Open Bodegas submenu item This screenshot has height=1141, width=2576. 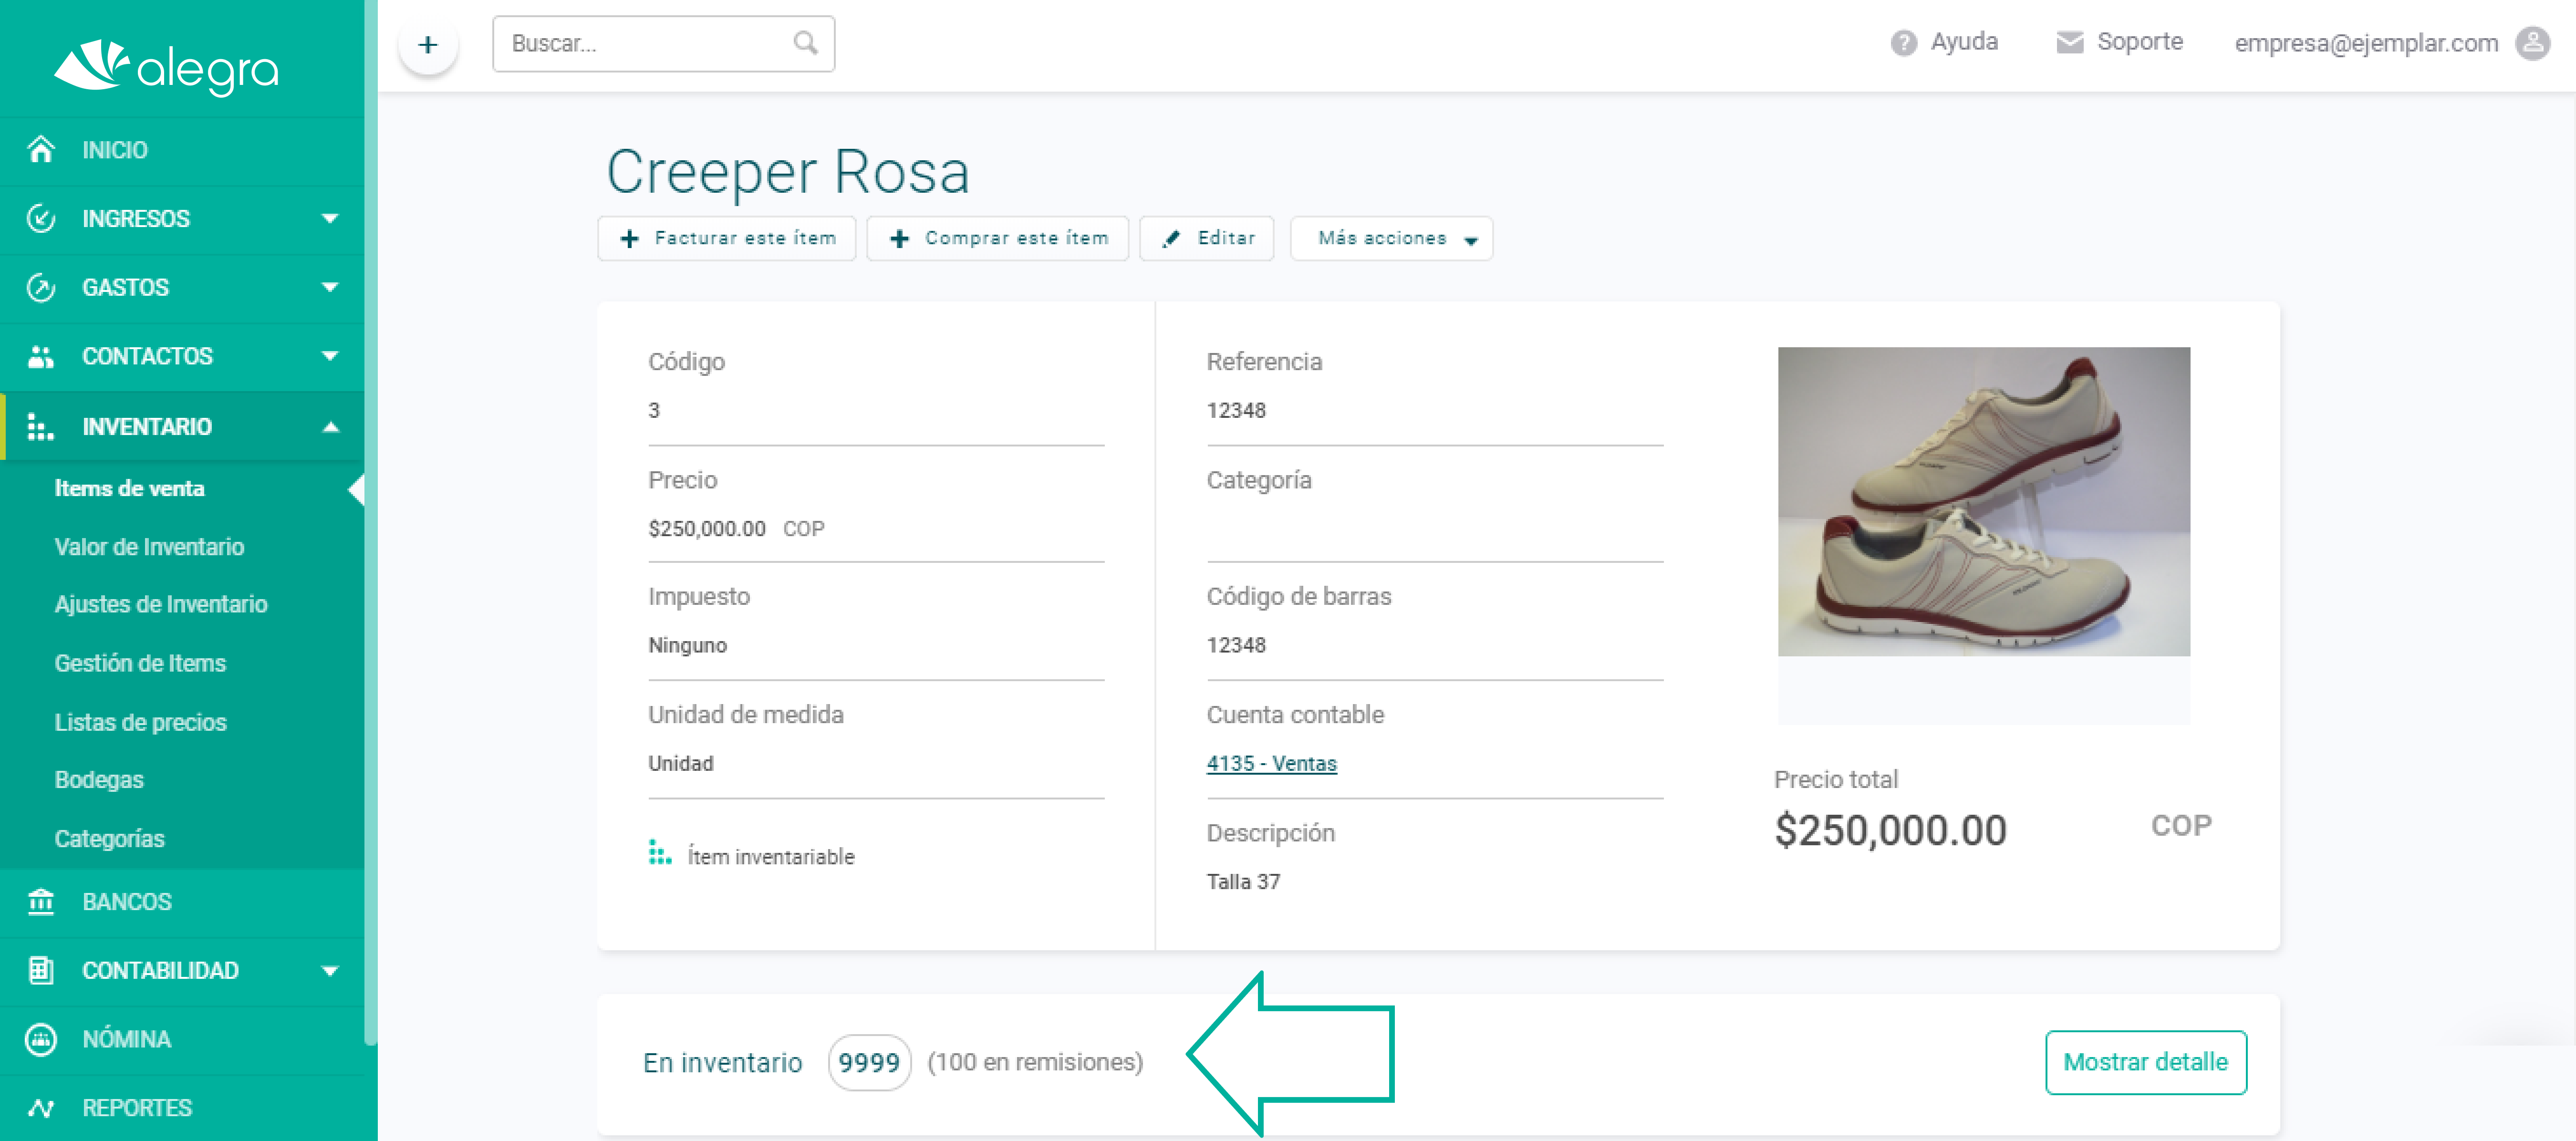(99, 779)
